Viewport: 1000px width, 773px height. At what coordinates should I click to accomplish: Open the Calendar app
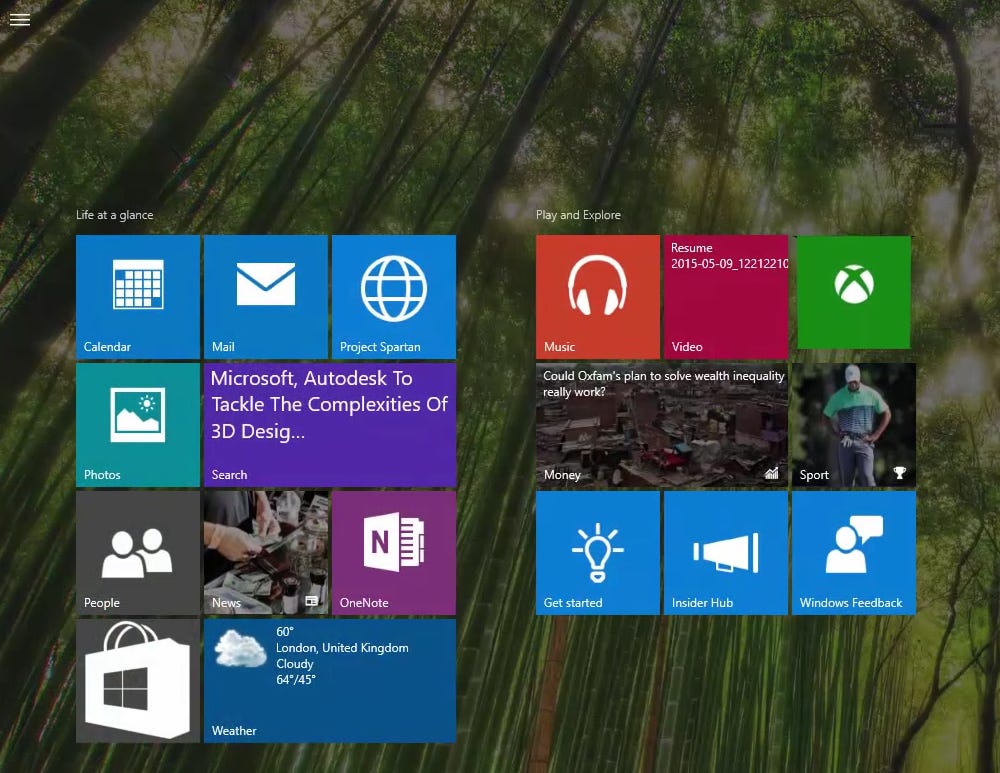137,296
